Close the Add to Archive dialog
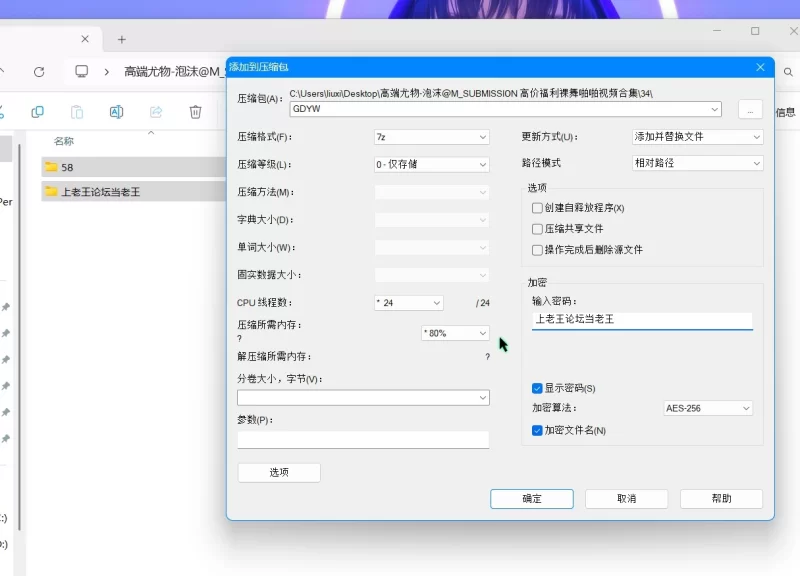 (760, 67)
